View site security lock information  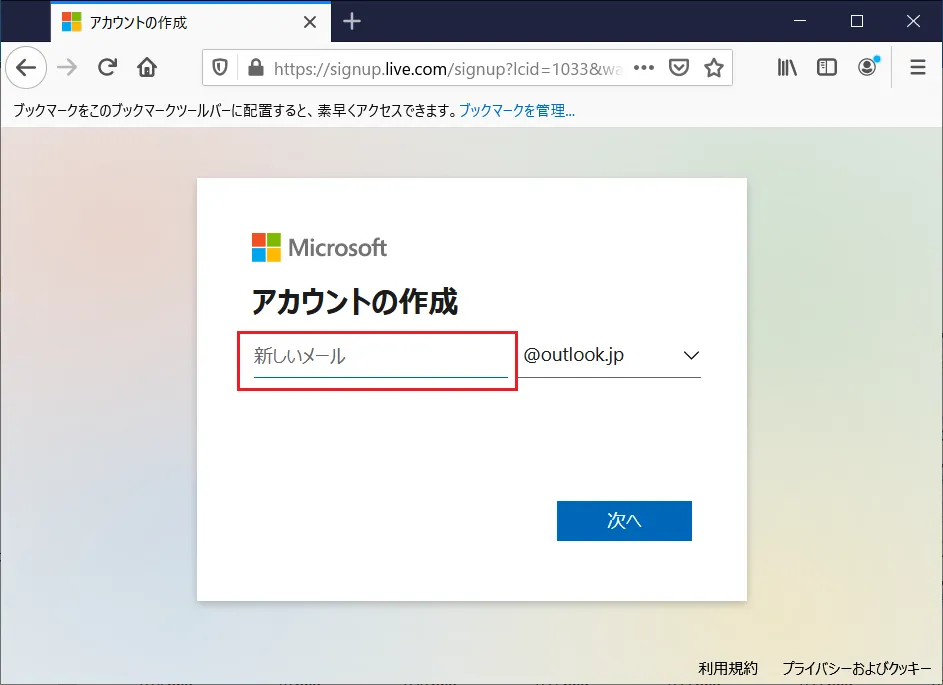pos(256,68)
